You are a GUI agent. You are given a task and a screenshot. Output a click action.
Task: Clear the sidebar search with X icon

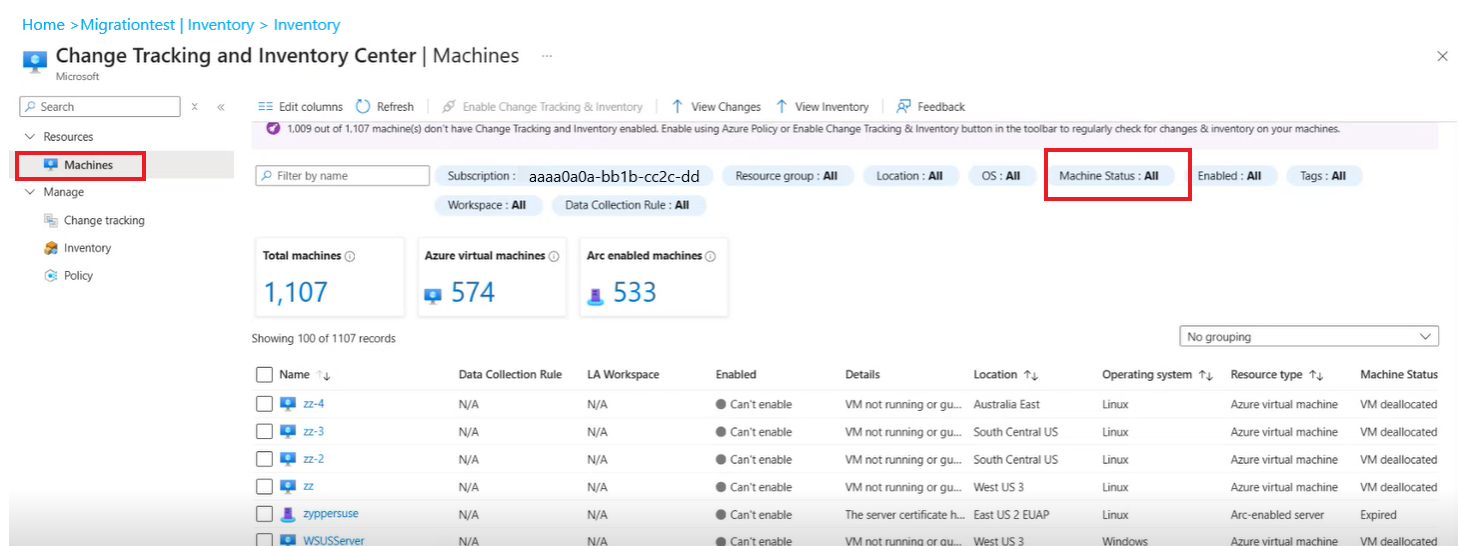click(195, 107)
